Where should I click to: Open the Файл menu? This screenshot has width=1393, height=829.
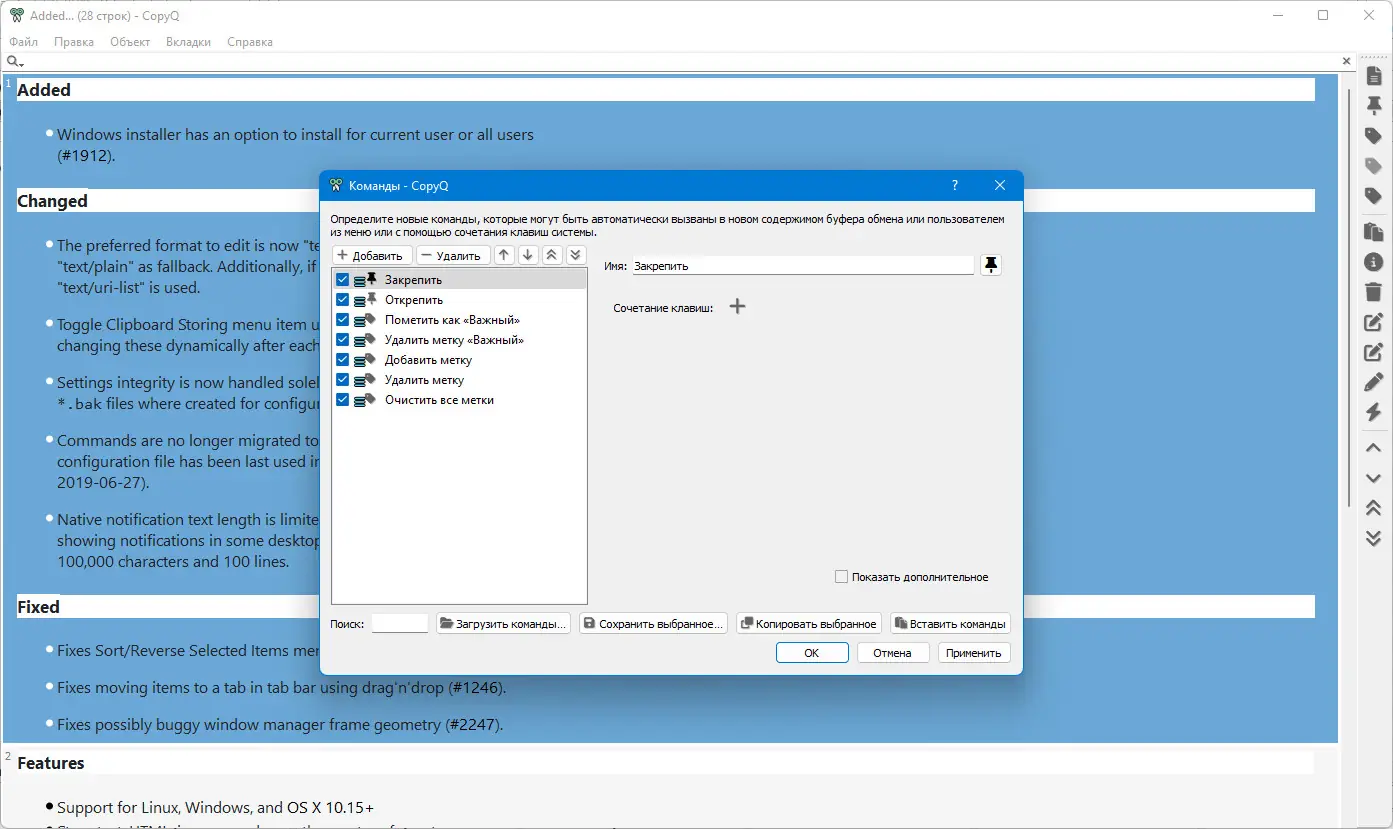[24, 42]
